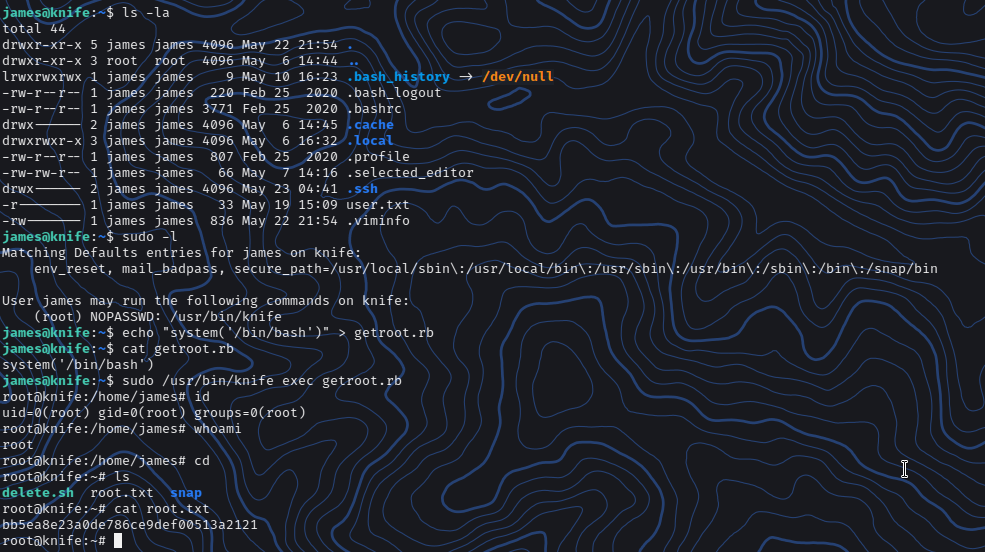The height and width of the screenshot is (552, 985).
Task: Click the lrwxrwxrwx permissions string
Action: point(41,77)
